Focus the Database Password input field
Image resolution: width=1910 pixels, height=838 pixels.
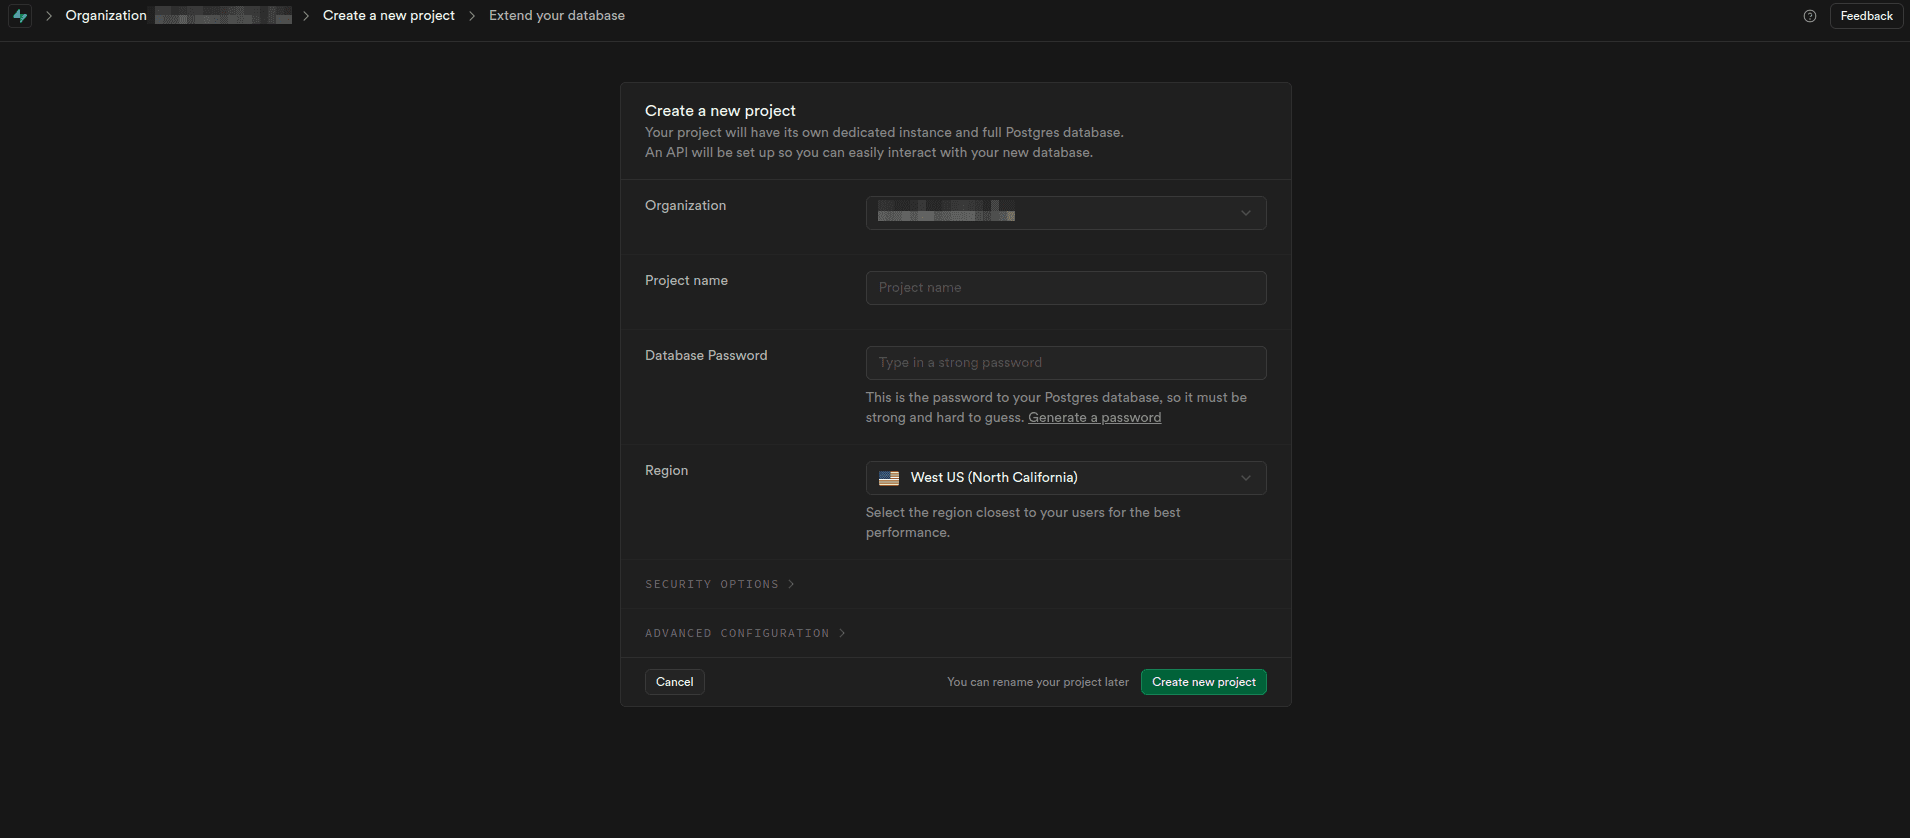pyautogui.click(x=1065, y=363)
